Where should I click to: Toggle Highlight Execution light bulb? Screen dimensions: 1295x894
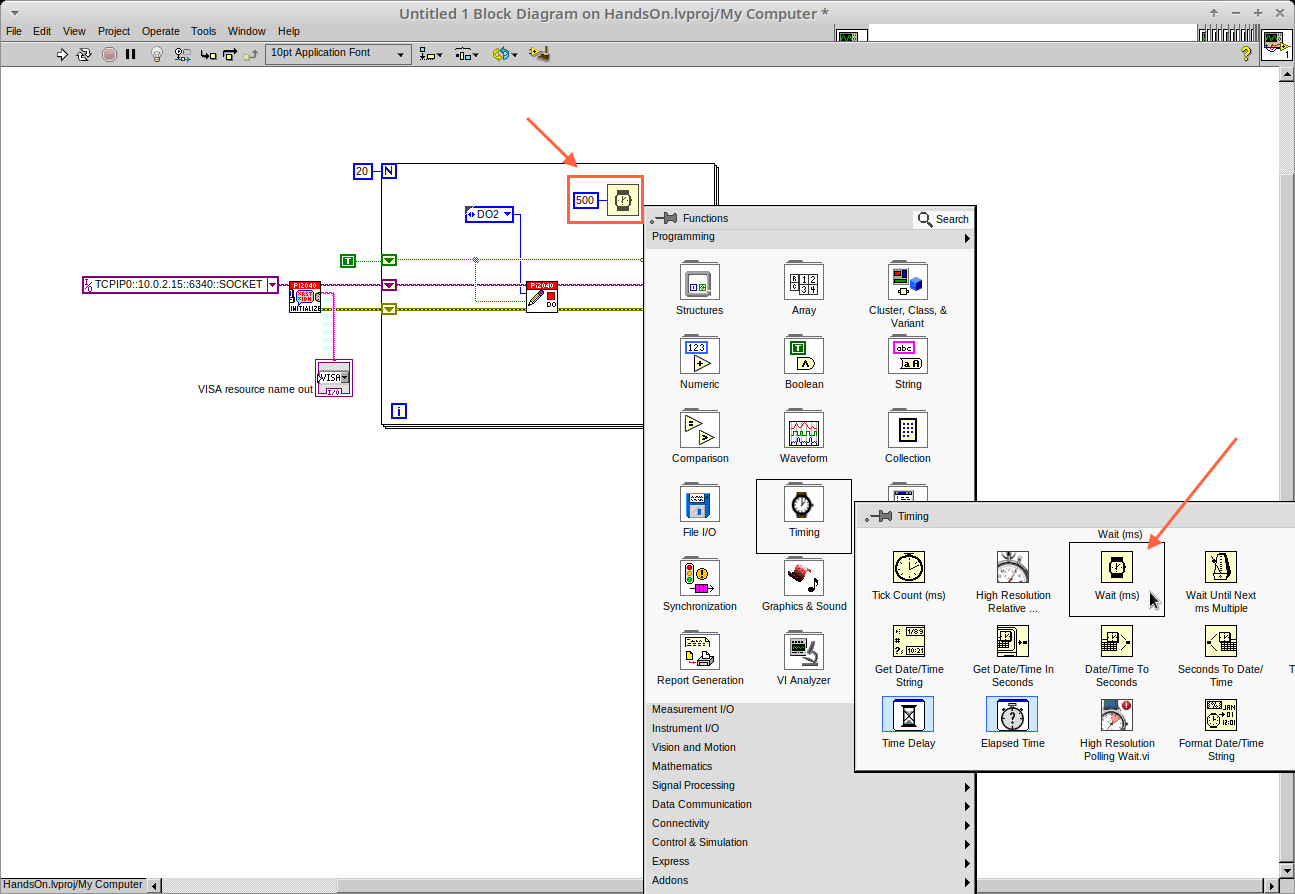pyautogui.click(x=157, y=54)
